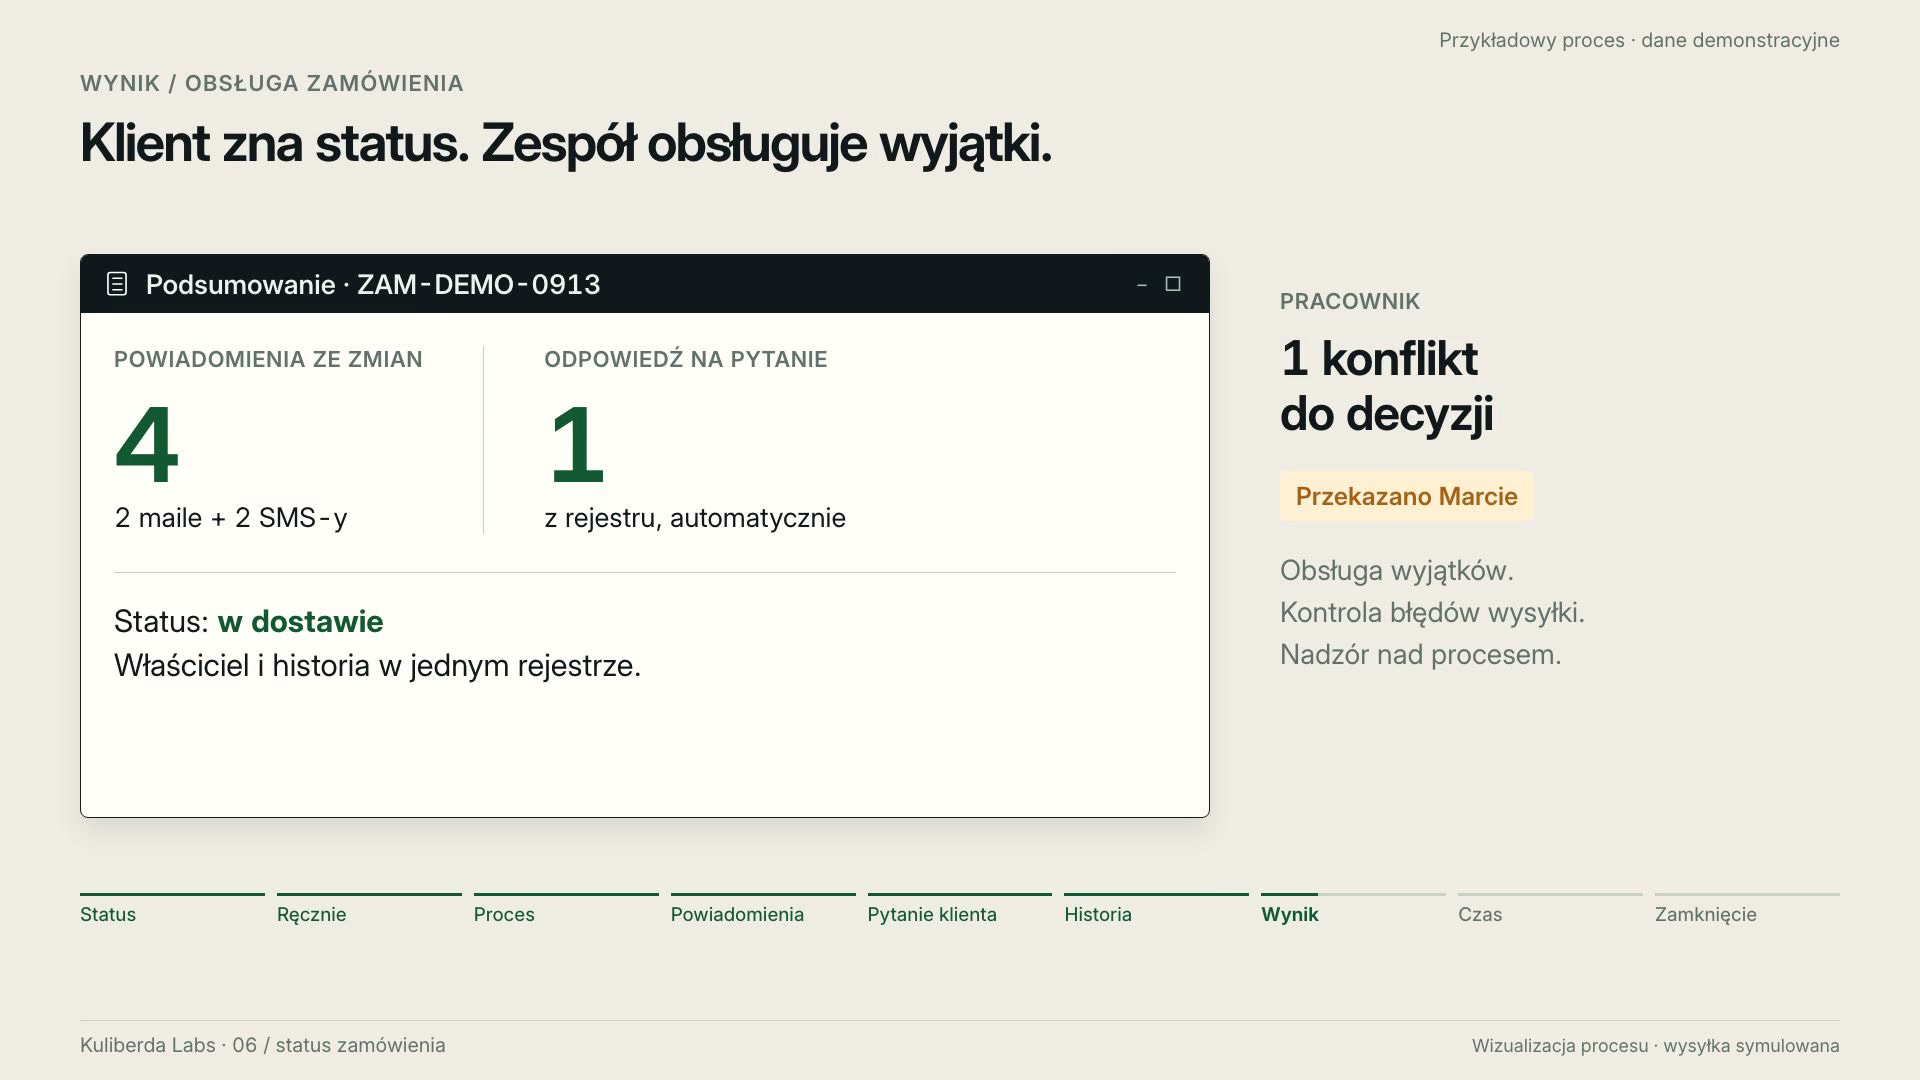This screenshot has height=1080, width=1920.
Task: Click 'Właściciel i historia w jednym rejestrze.'
Action: click(x=377, y=665)
